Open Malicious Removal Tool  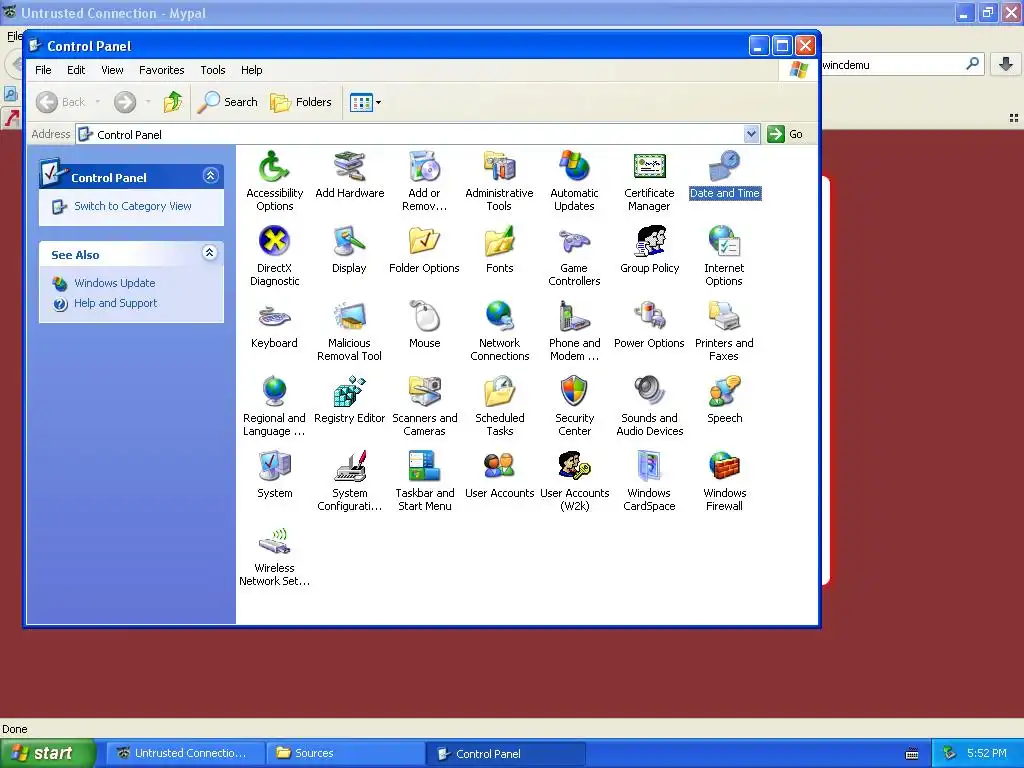tap(349, 317)
